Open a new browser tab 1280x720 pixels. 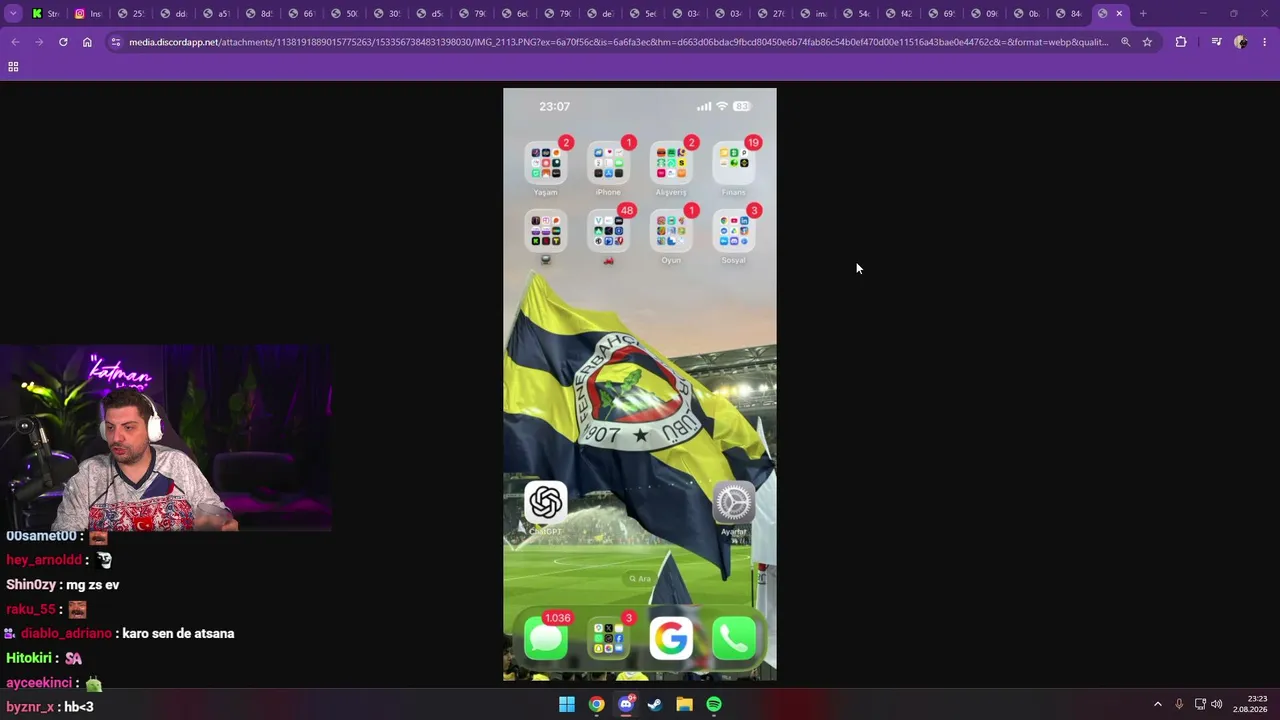1143,14
